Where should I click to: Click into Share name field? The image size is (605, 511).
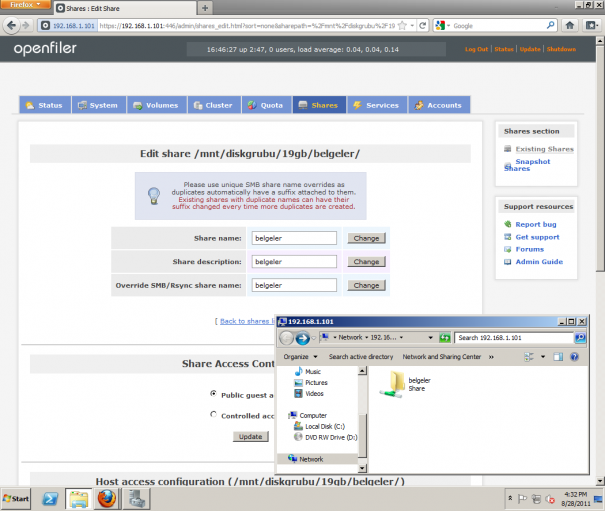click(x=294, y=238)
